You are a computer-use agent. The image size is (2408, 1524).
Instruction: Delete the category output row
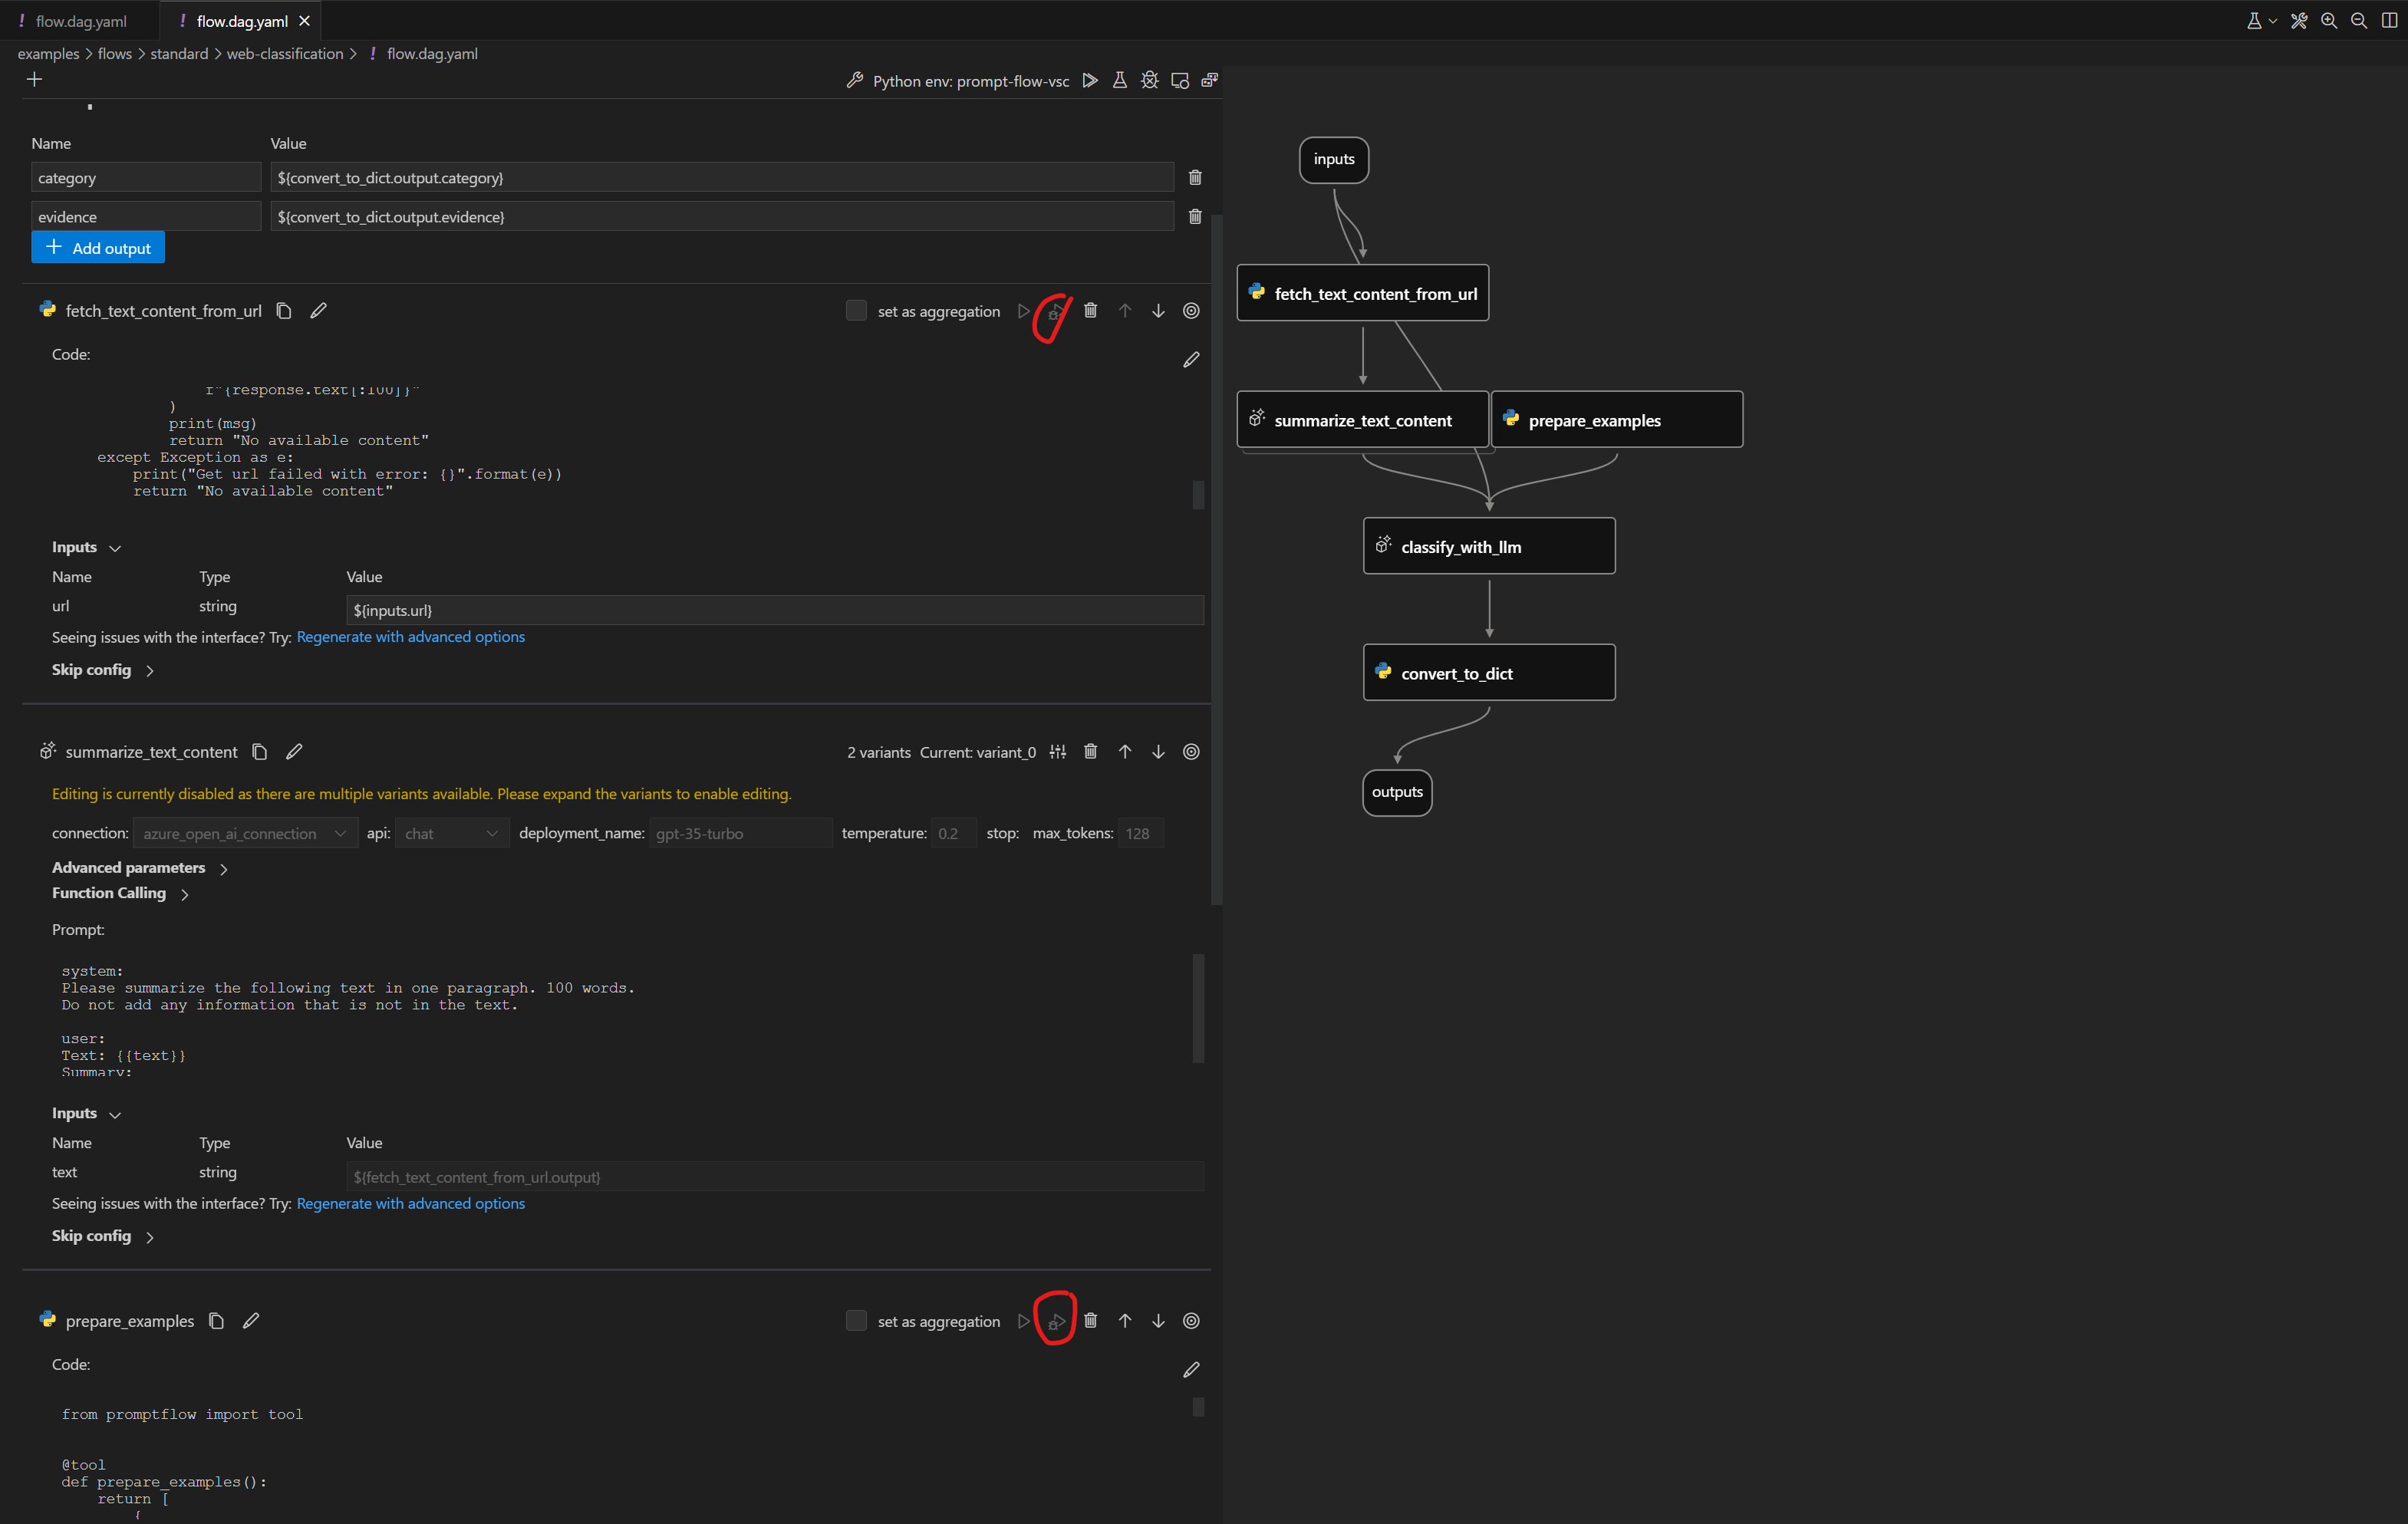[1195, 178]
